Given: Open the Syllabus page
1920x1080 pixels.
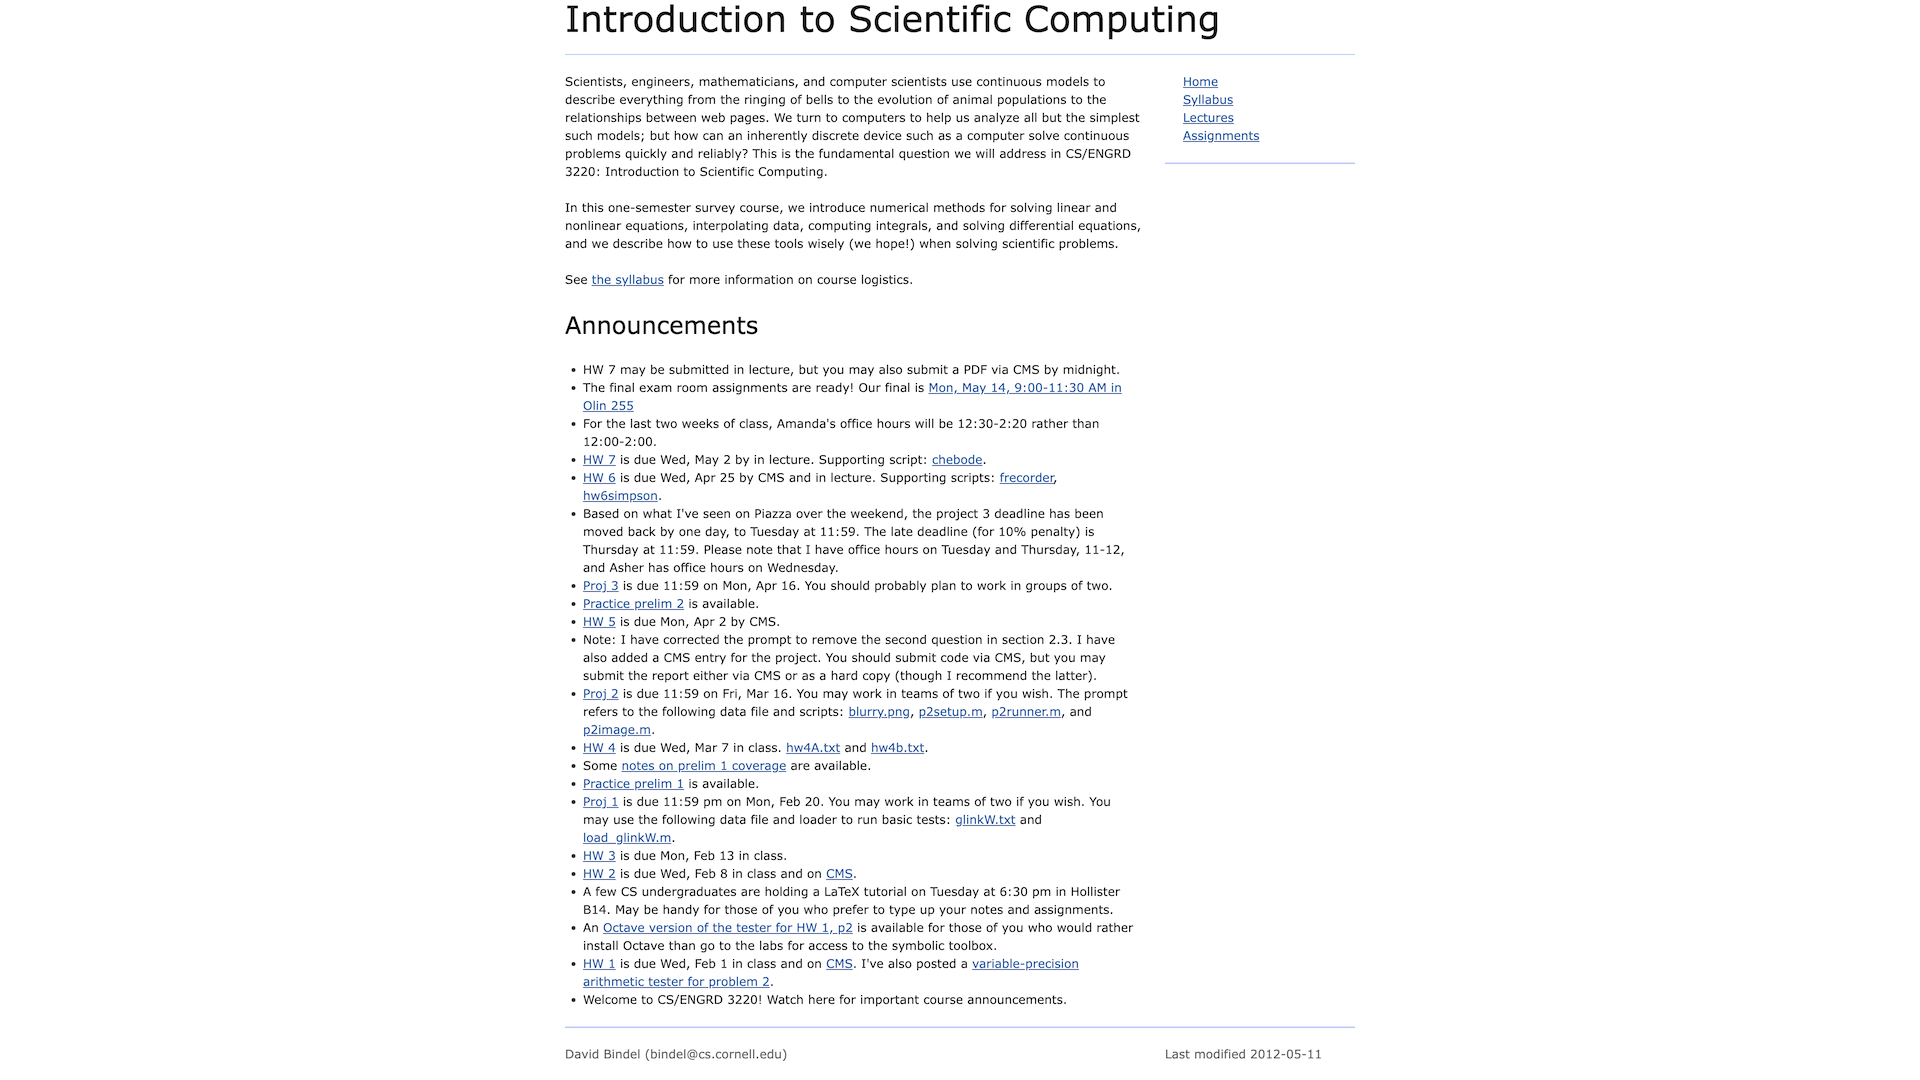Looking at the screenshot, I should pyautogui.click(x=1208, y=99).
